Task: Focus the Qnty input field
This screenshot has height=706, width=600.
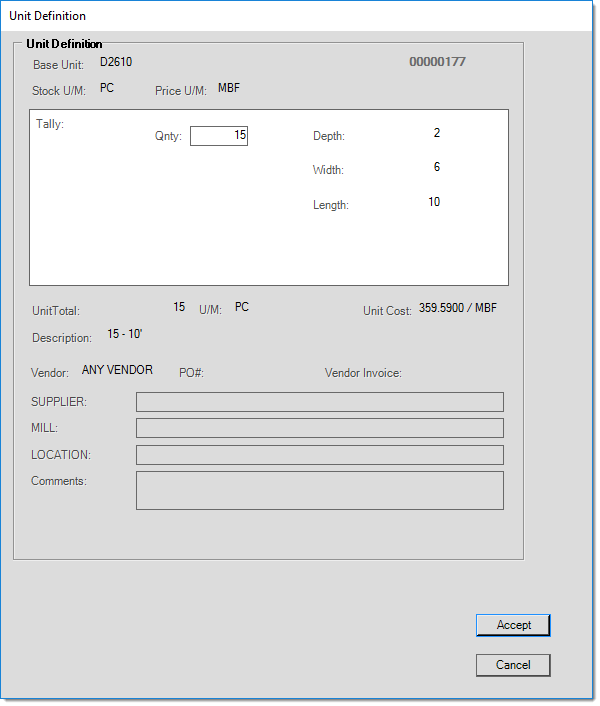Action: pyautogui.click(x=219, y=136)
